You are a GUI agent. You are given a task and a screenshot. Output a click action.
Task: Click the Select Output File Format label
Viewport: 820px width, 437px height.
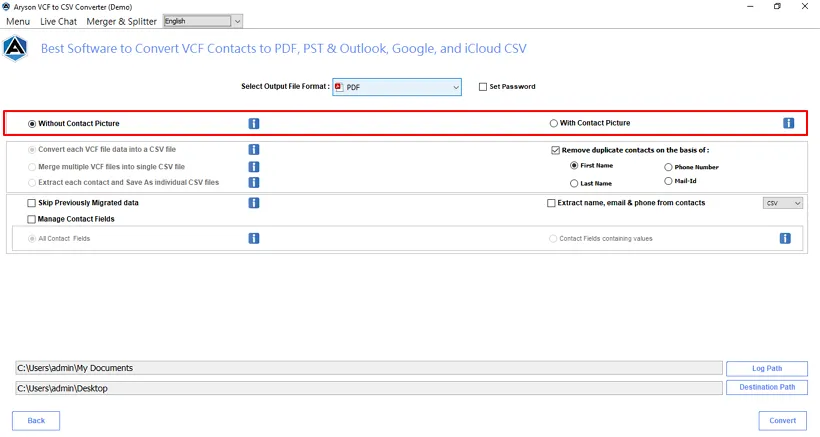click(x=285, y=86)
